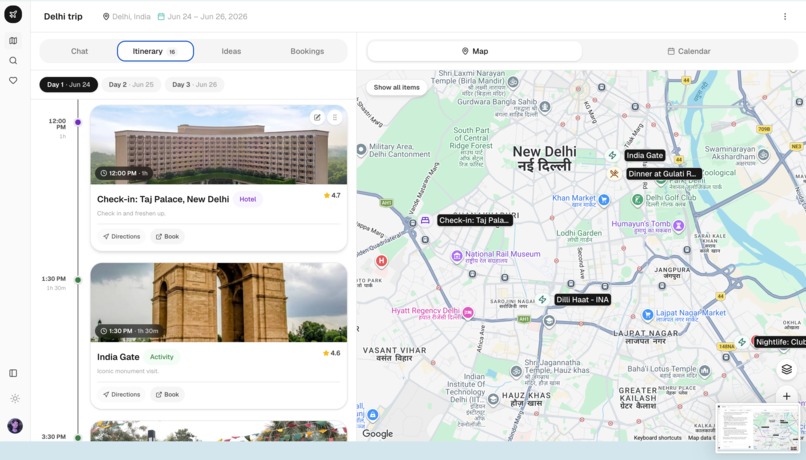Click the India Gate map label
This screenshot has height=460, width=806.
[645, 155]
